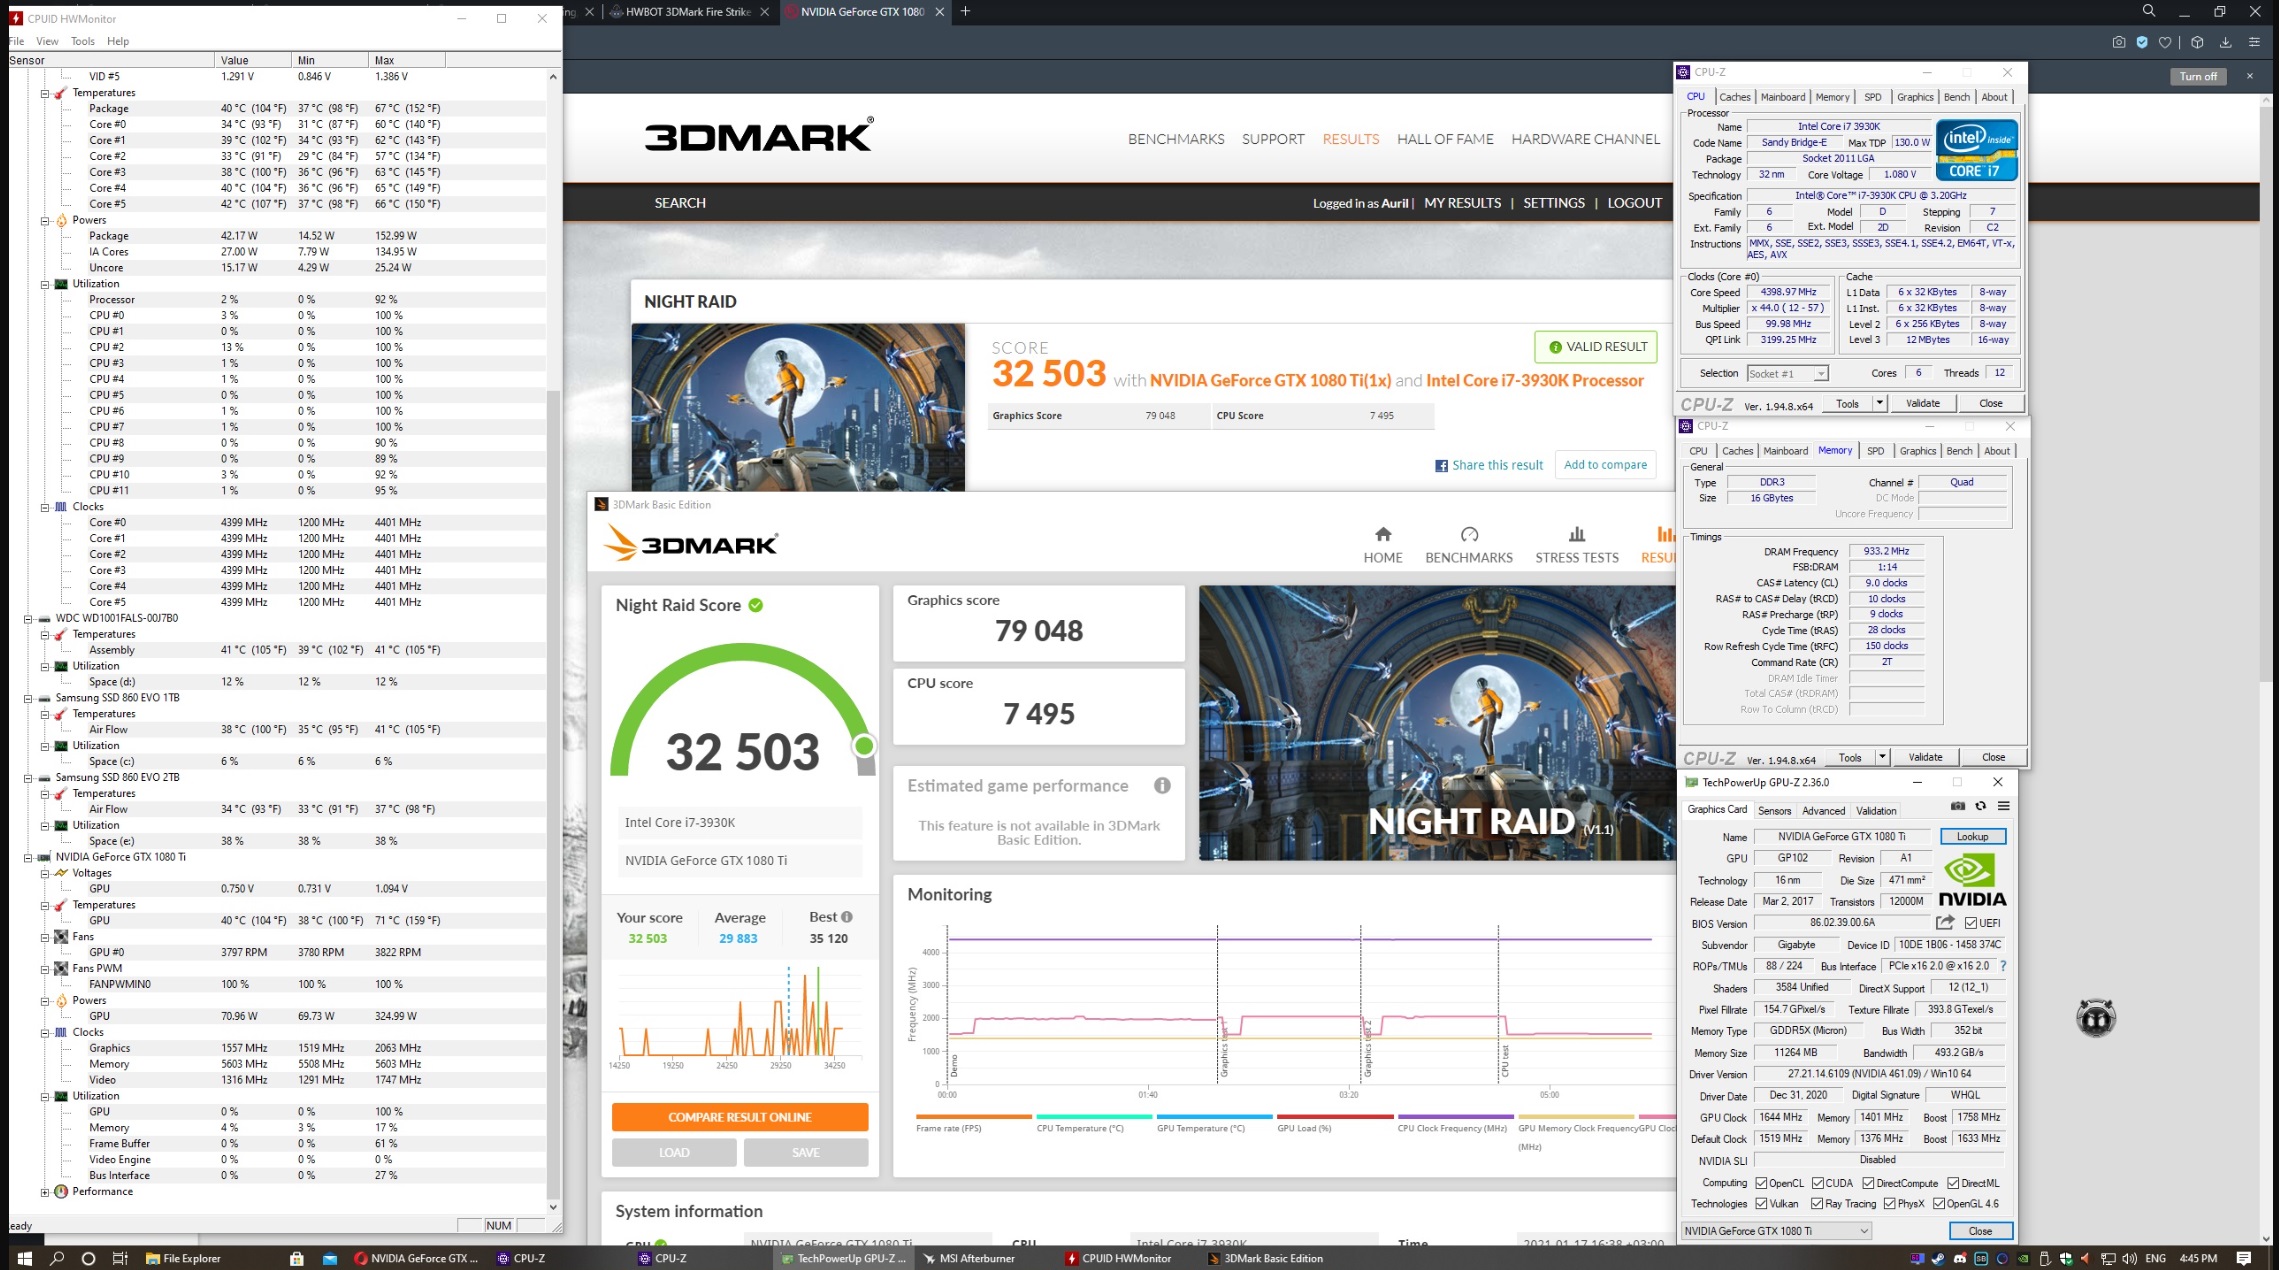The image size is (2279, 1270).
Task: Open GPU selection dropdown in GPU-Z
Action: point(1776,1231)
